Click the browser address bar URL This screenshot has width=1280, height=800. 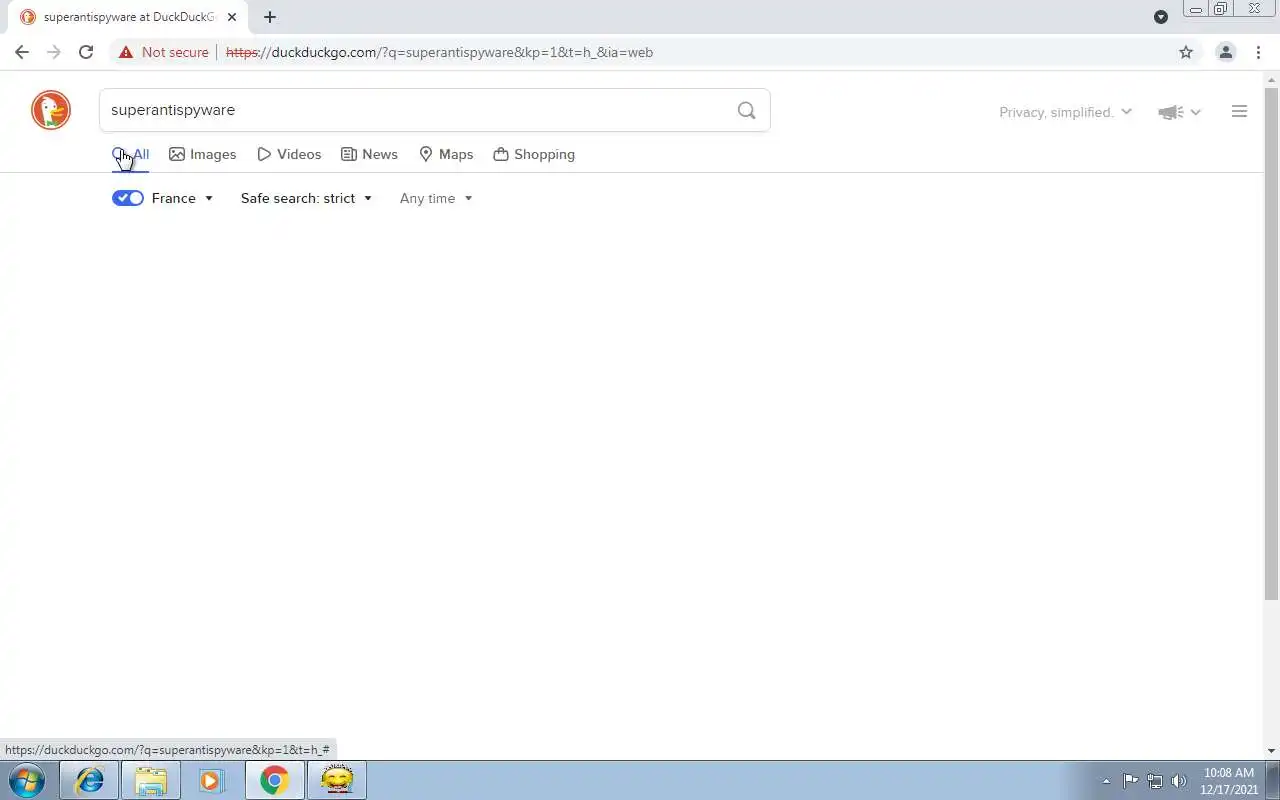439,52
